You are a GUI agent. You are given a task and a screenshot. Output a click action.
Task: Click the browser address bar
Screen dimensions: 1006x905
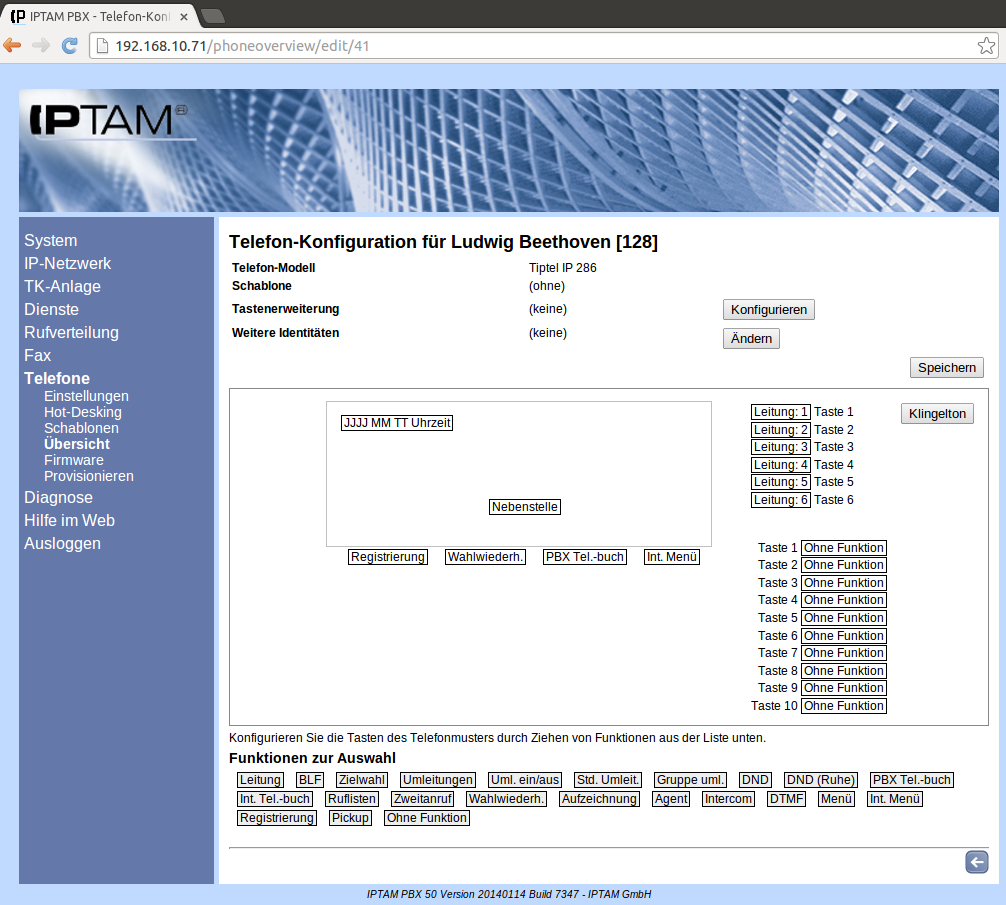(540, 46)
